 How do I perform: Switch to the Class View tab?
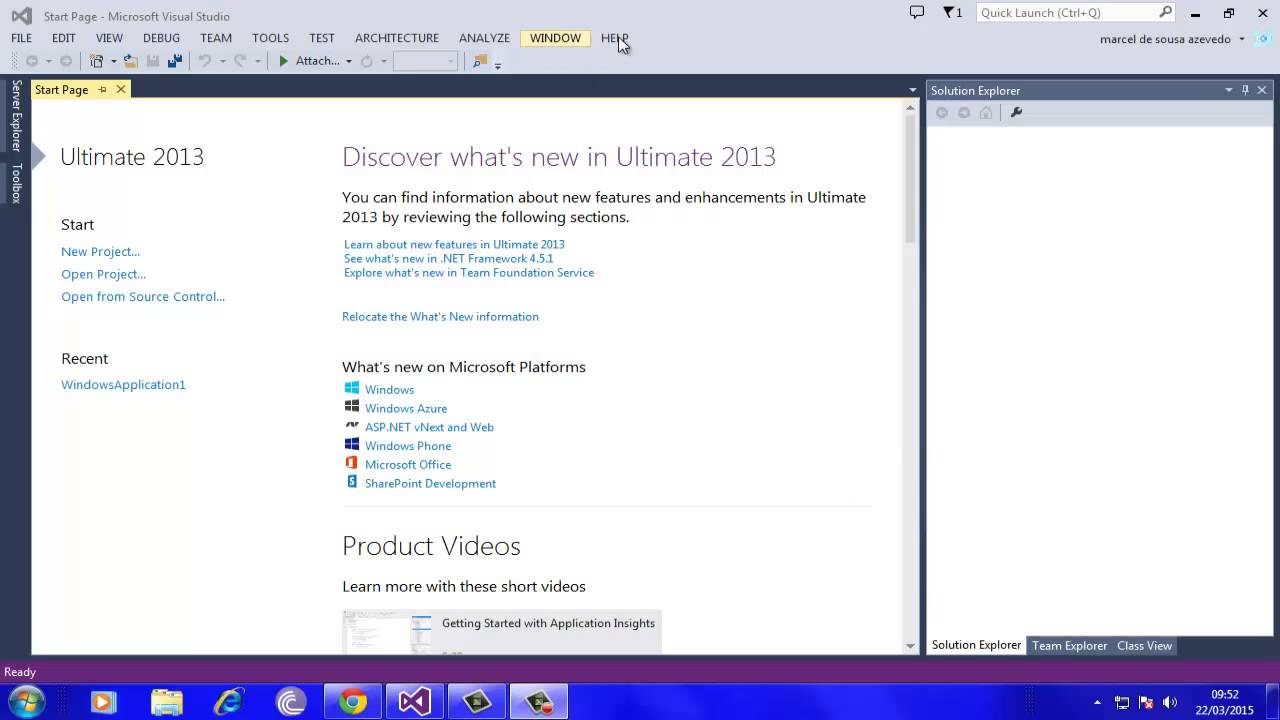pyautogui.click(x=1144, y=645)
